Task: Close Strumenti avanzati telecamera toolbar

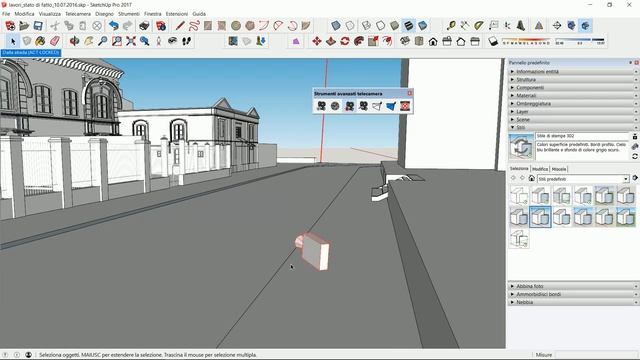Action: 410,93
